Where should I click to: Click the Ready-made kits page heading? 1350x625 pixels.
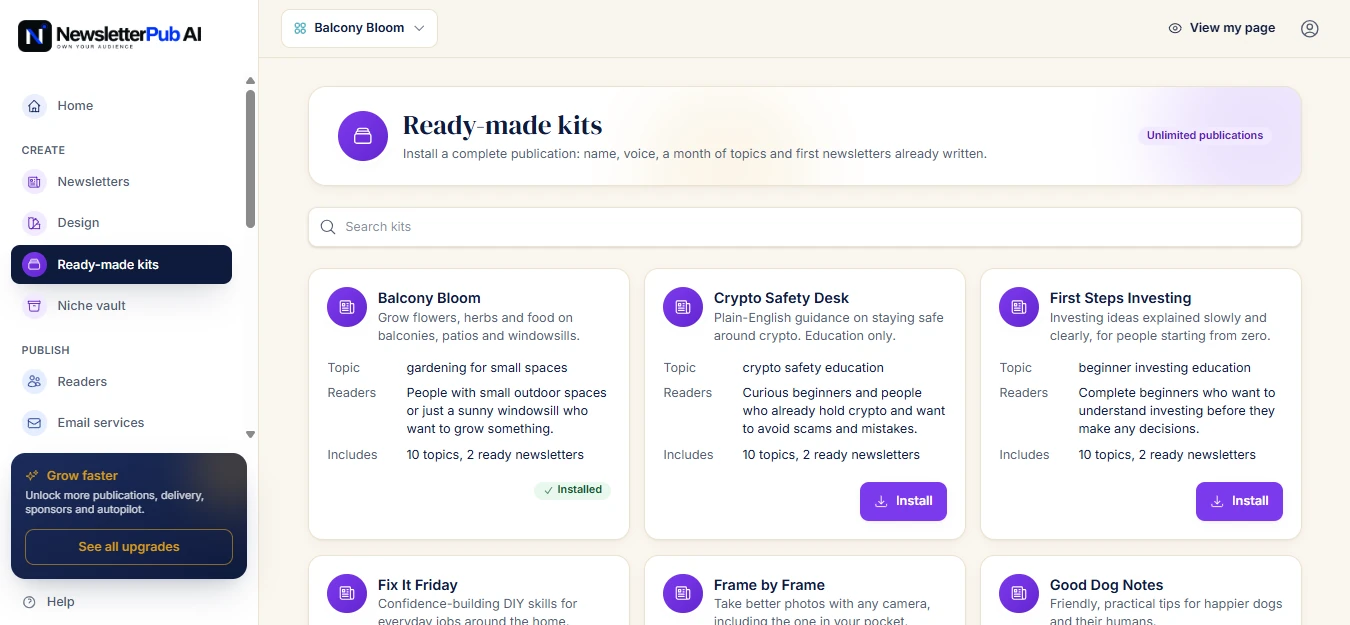[503, 125]
